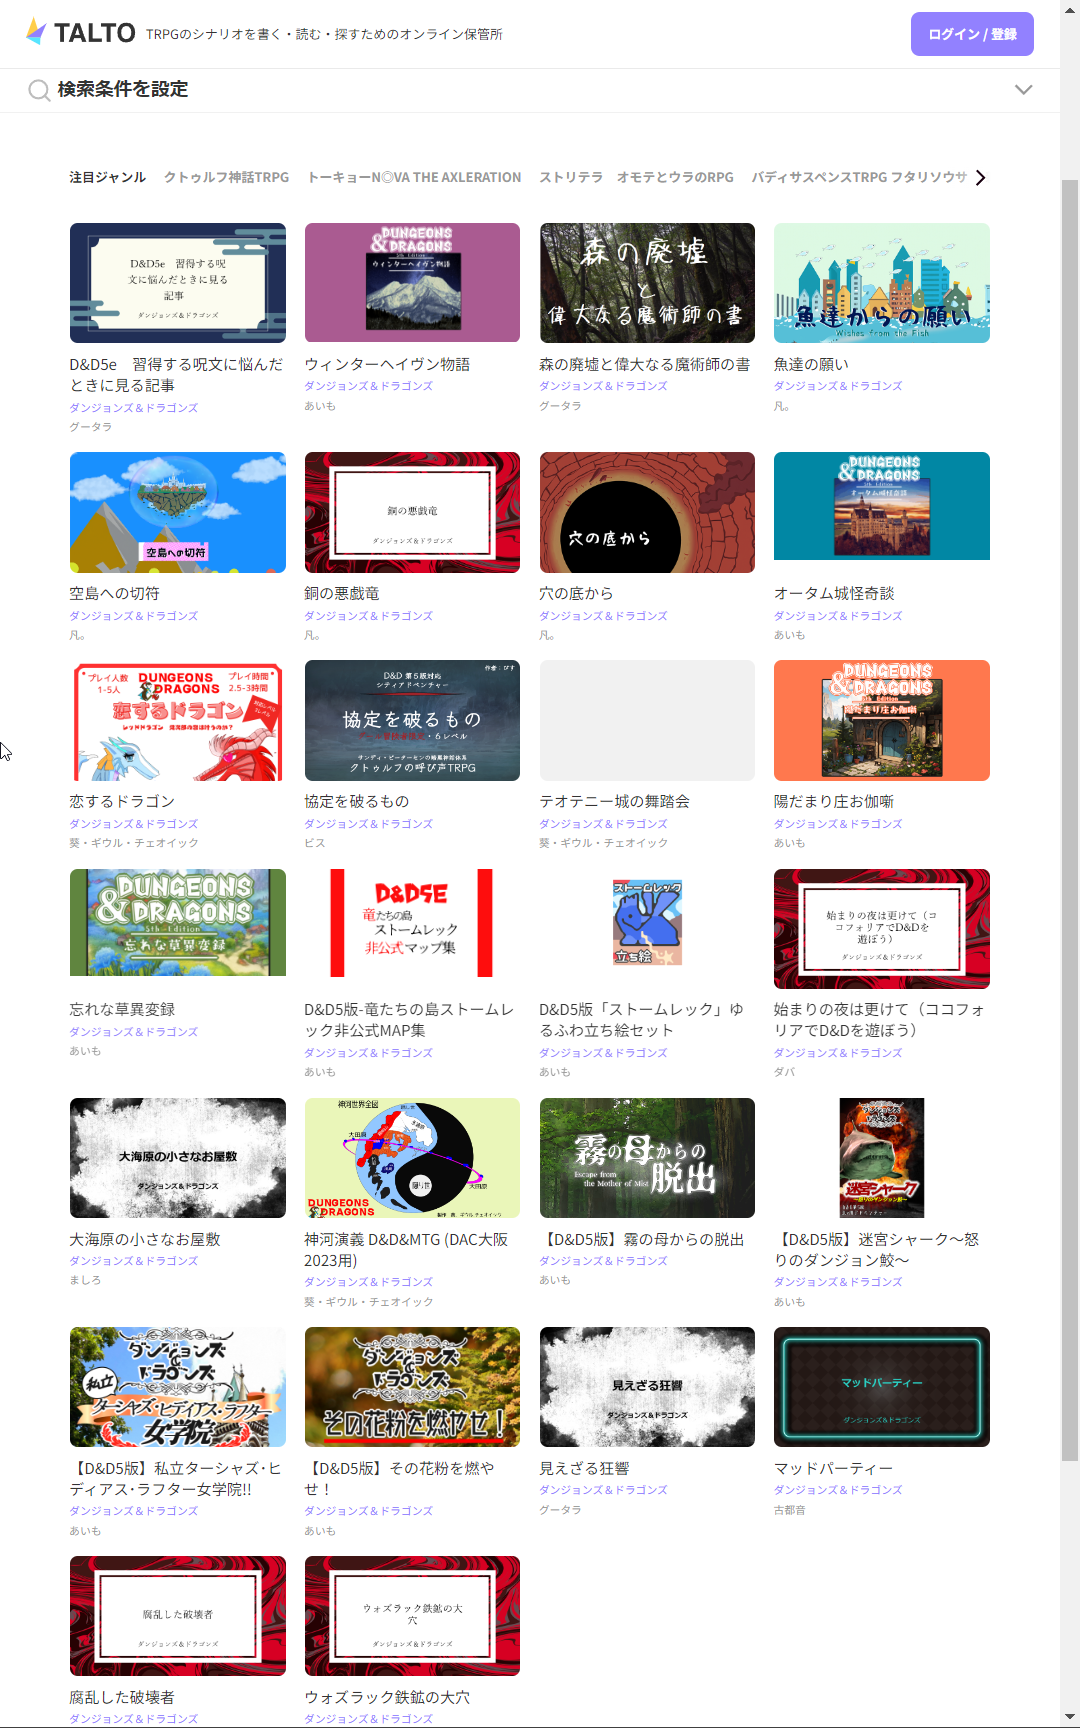Click author 古都音 under マッドパーティー

790,1510
